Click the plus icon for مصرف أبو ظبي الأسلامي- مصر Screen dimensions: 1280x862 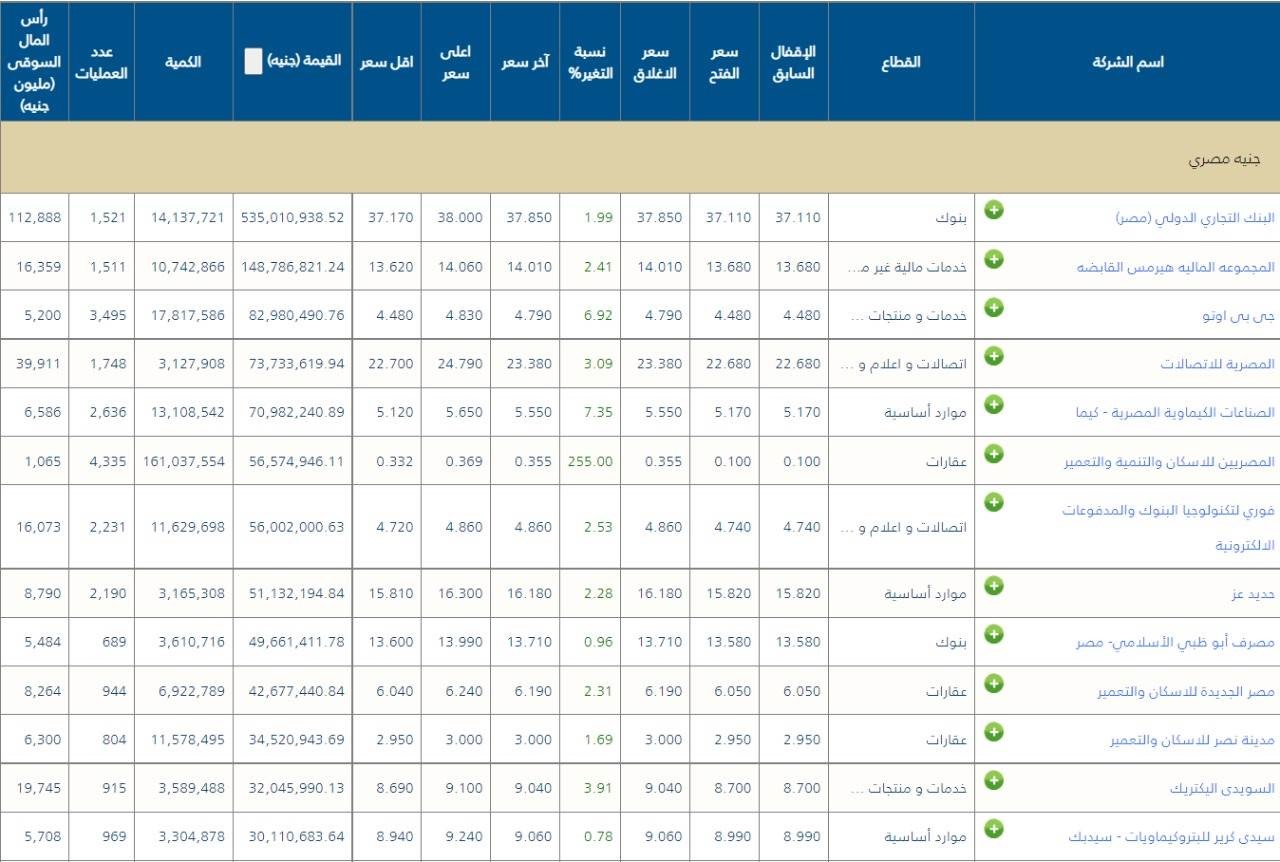tap(994, 633)
